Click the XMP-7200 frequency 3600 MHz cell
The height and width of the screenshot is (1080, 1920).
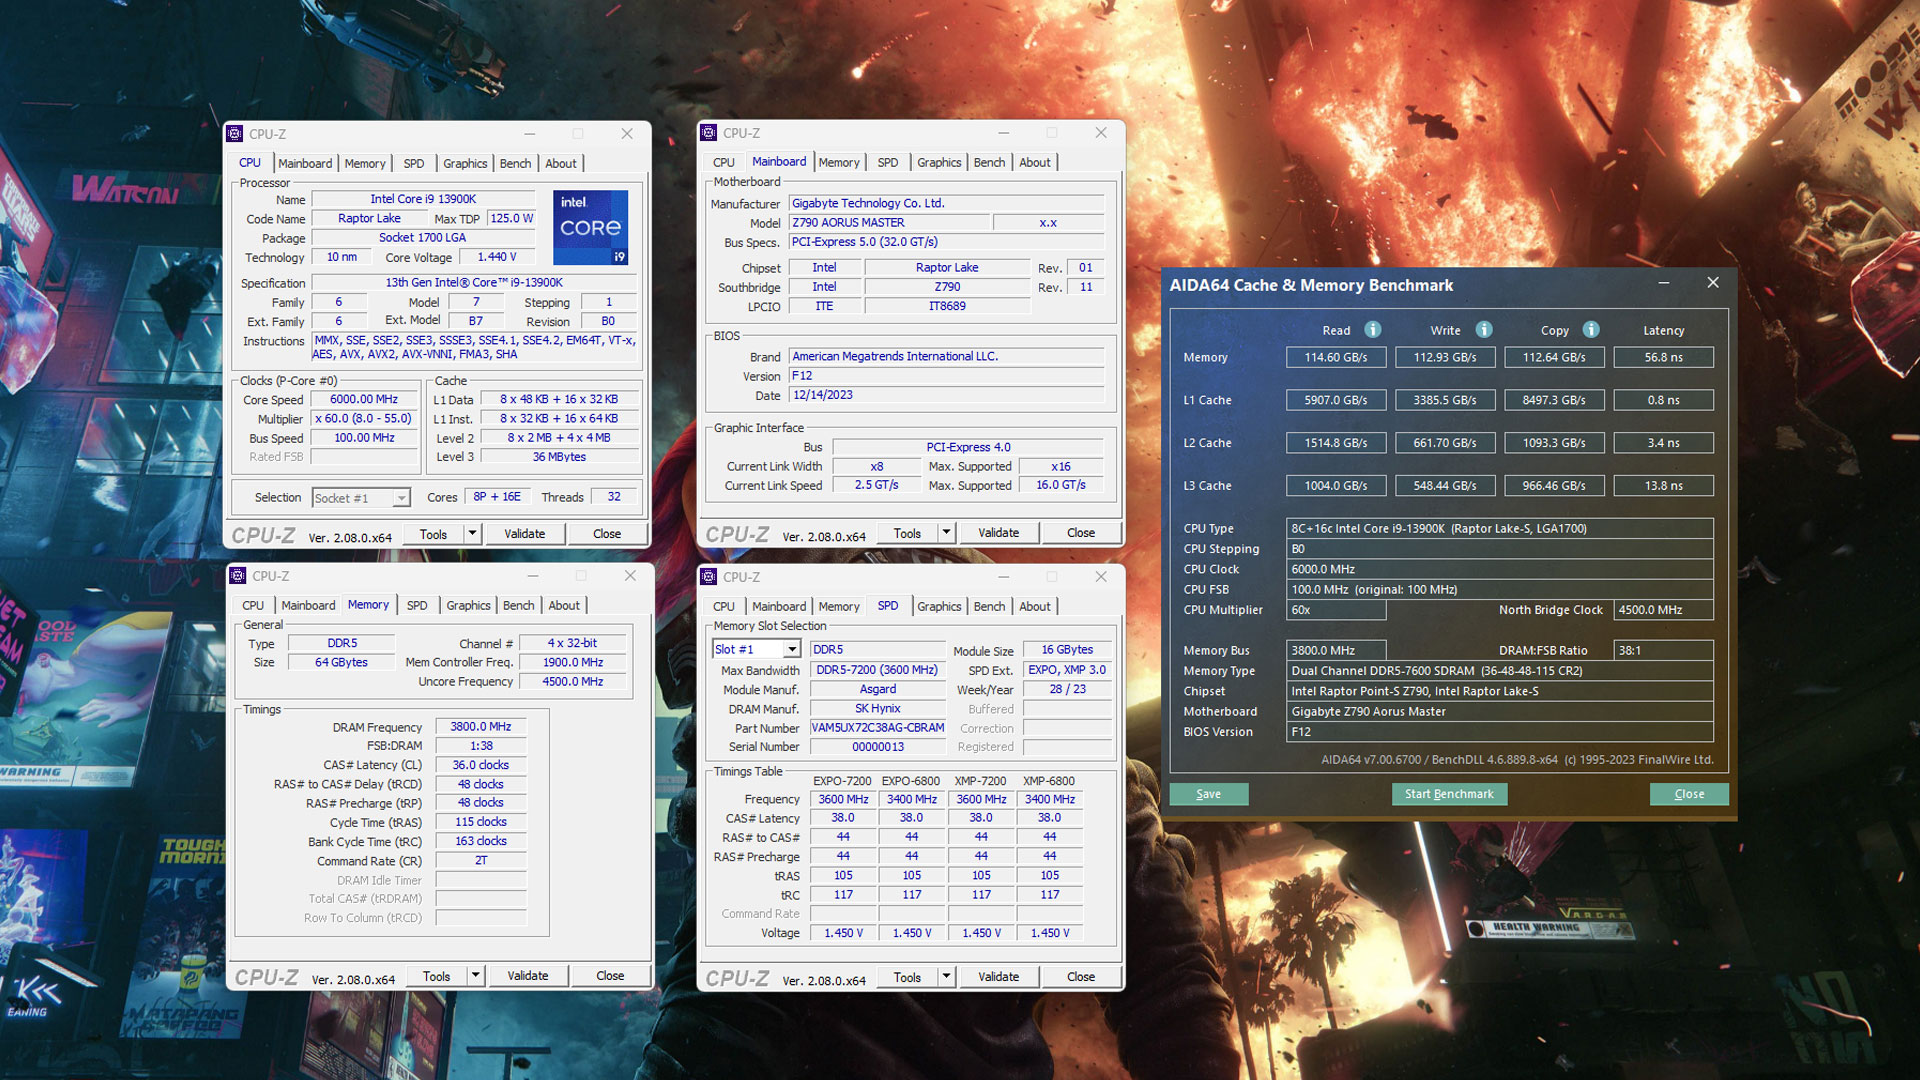(x=981, y=799)
